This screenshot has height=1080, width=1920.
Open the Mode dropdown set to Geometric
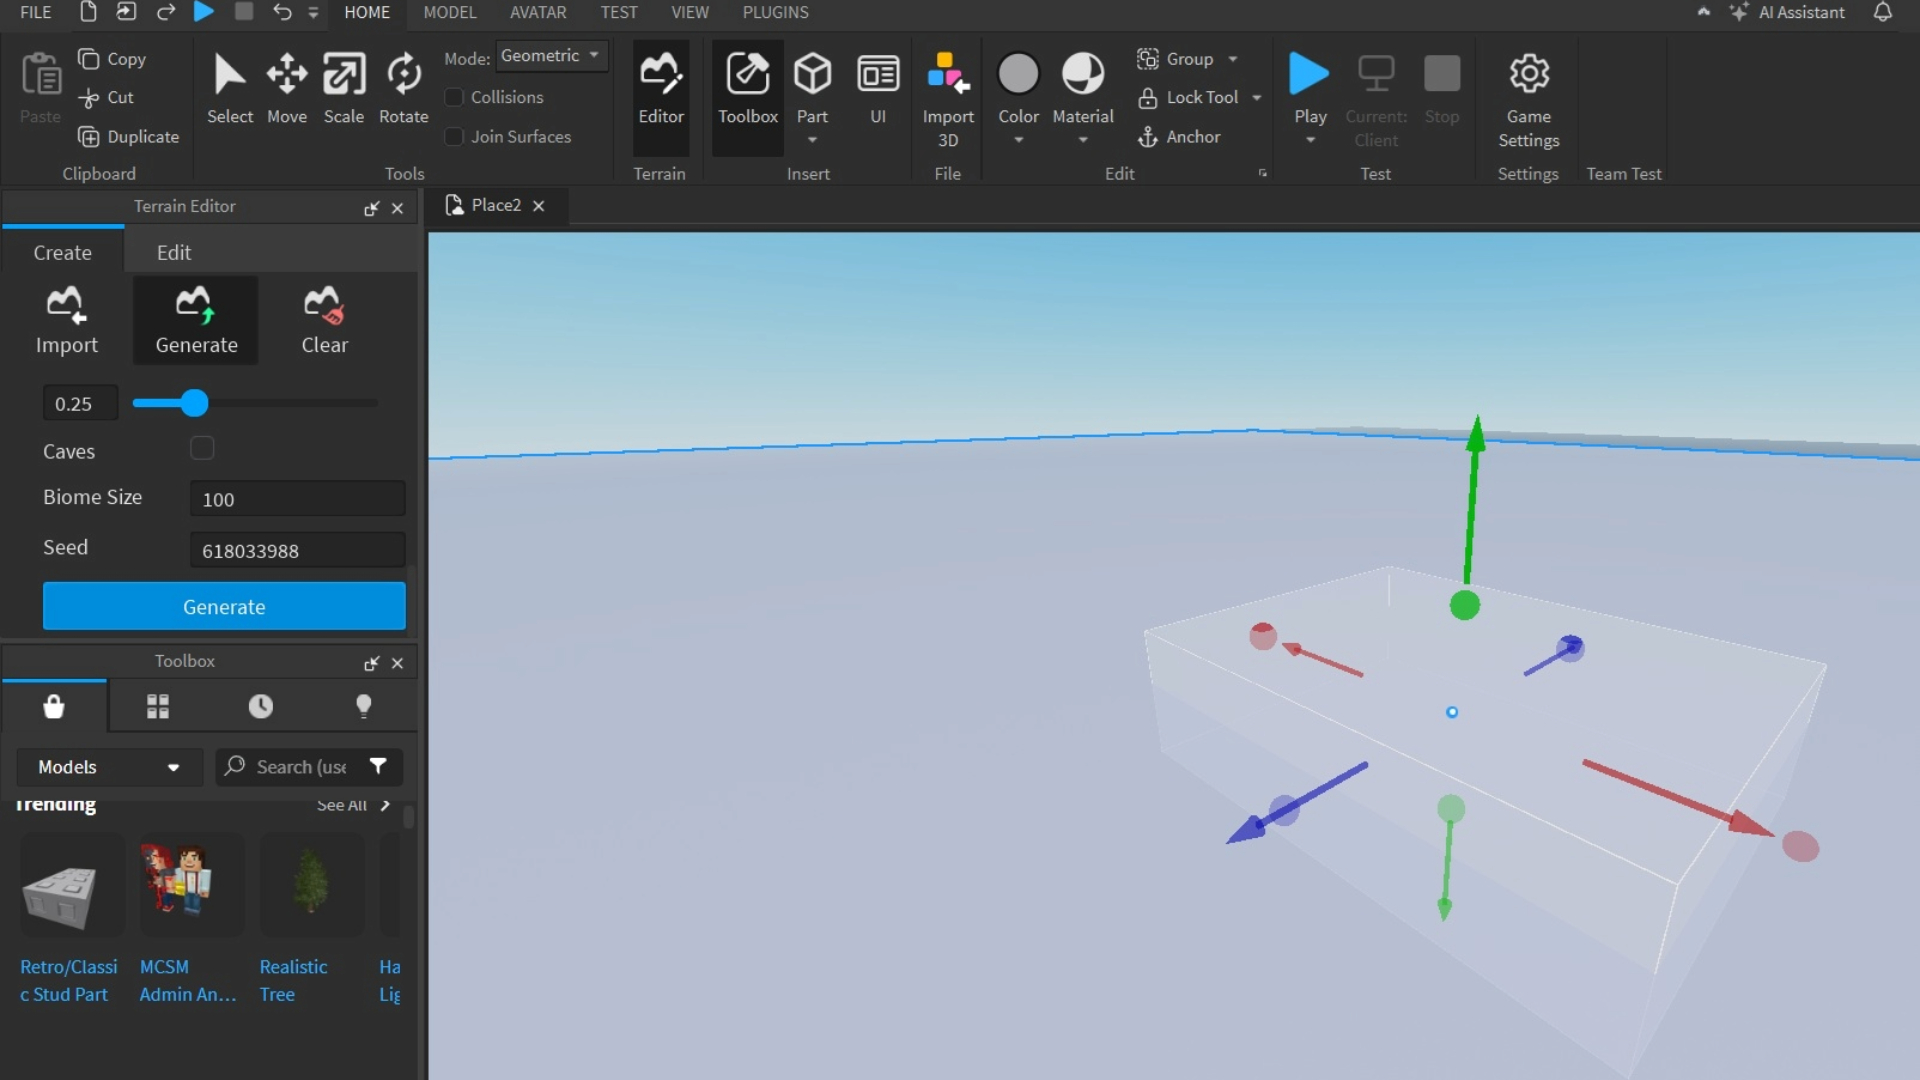pos(551,56)
